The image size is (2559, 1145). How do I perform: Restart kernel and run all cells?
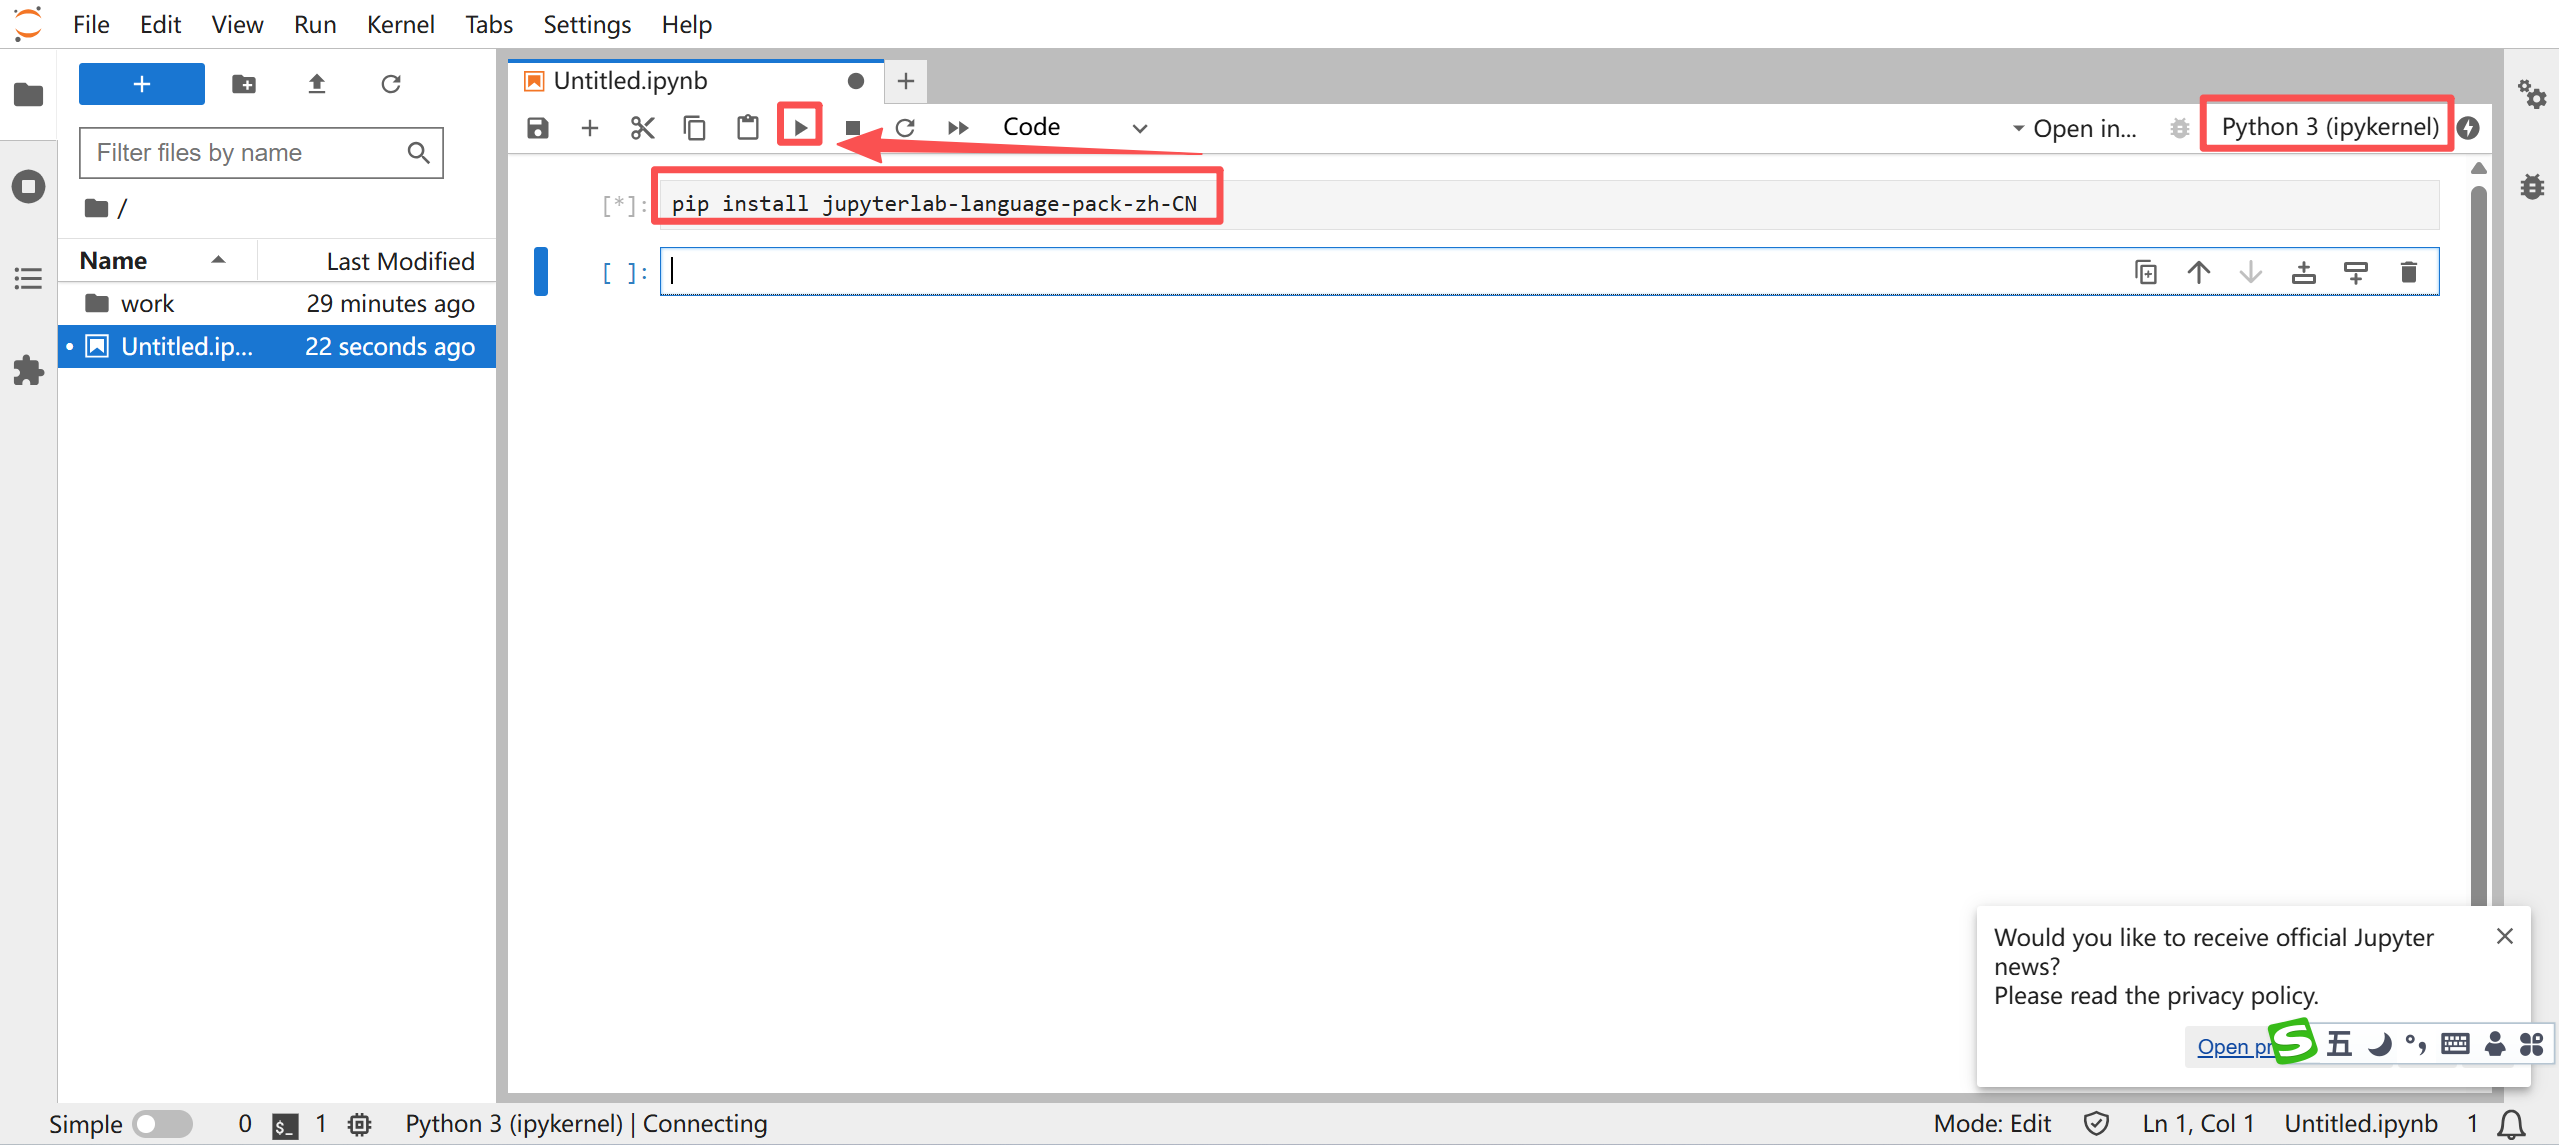pos(957,127)
